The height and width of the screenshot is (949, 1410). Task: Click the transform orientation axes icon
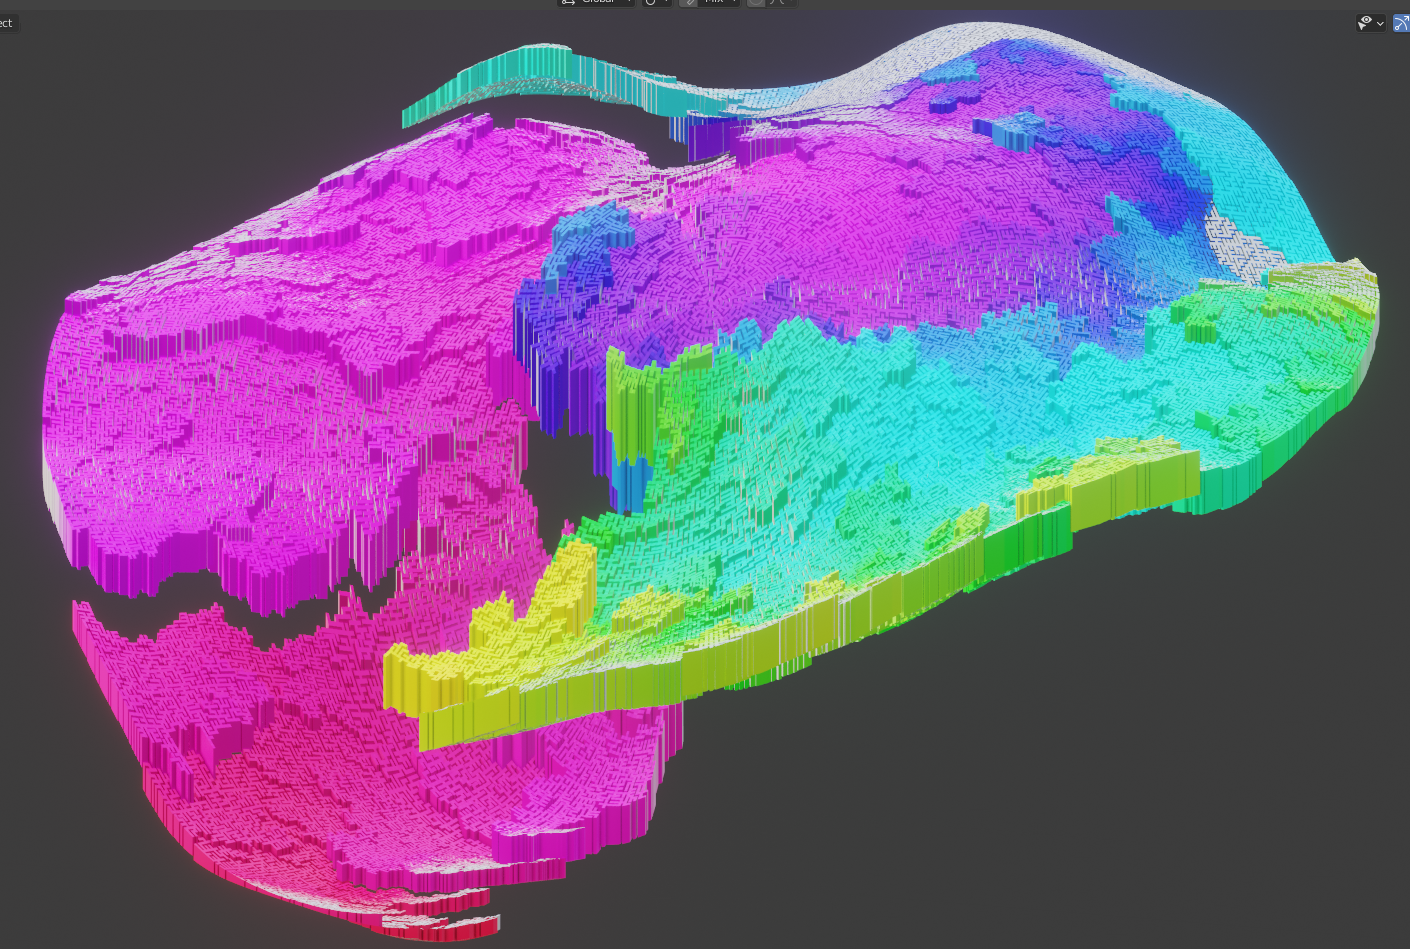(x=568, y=2)
